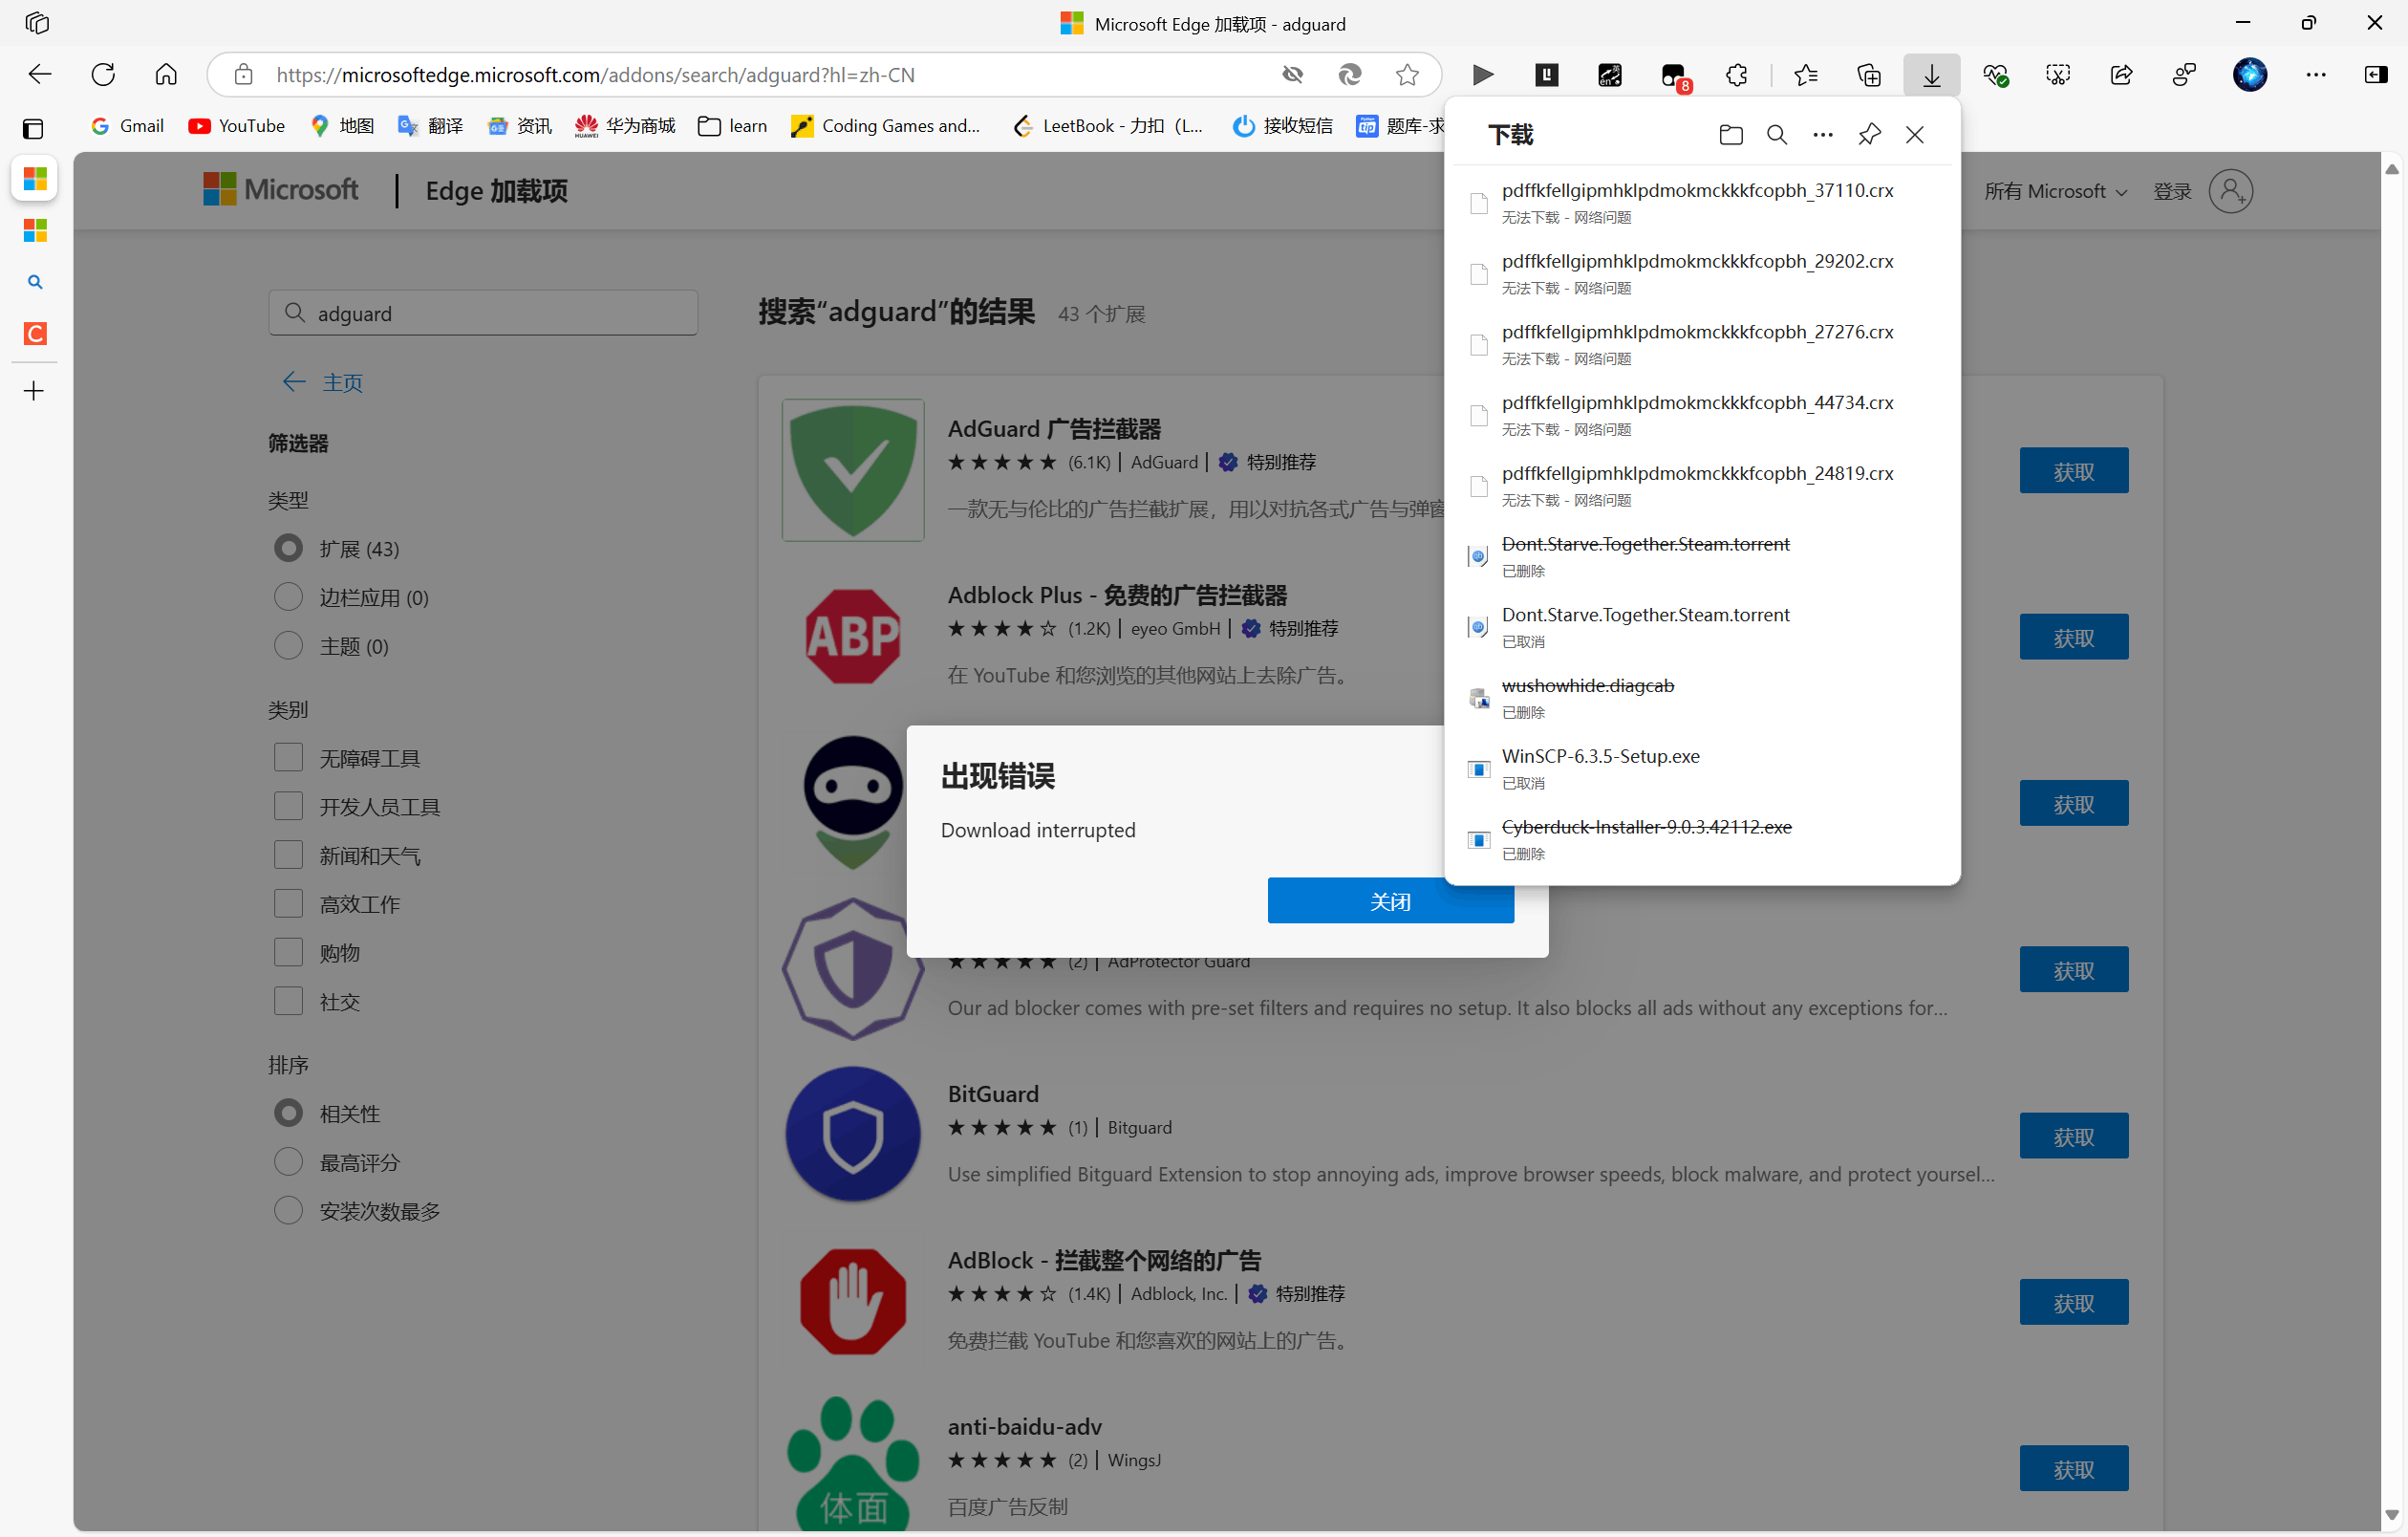Open the Collections icon

1868,75
